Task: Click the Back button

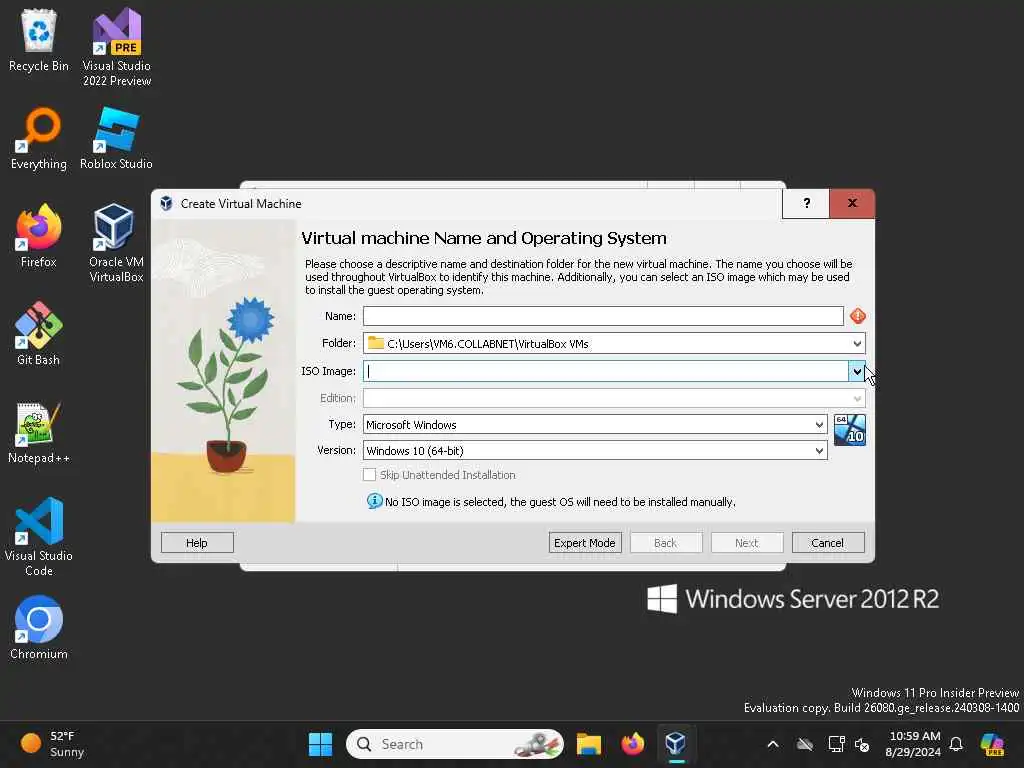Action: pos(666,543)
